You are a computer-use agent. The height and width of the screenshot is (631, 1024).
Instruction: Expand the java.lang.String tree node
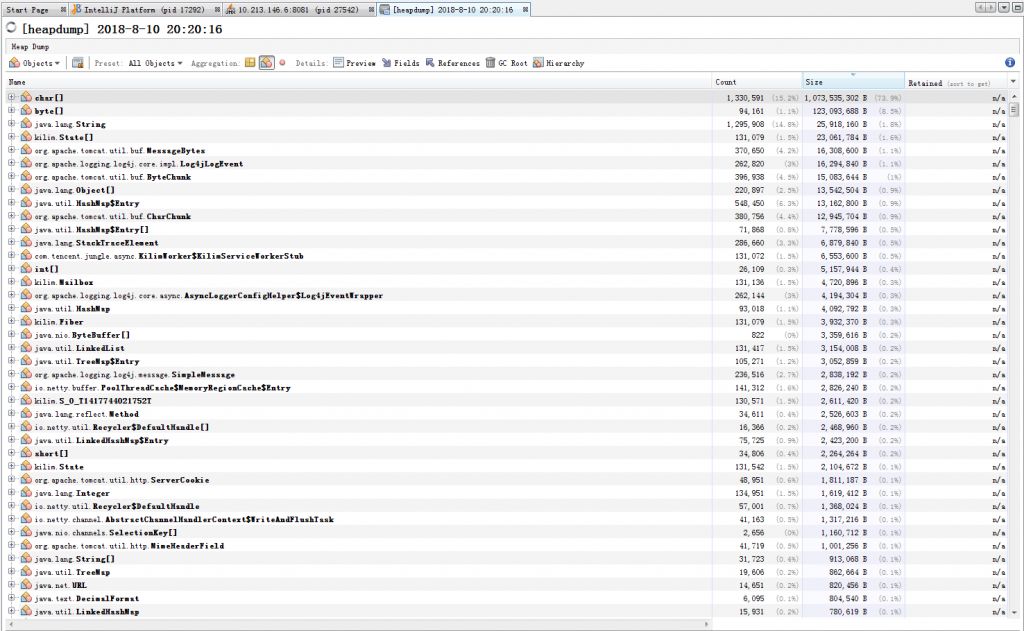click(12, 124)
